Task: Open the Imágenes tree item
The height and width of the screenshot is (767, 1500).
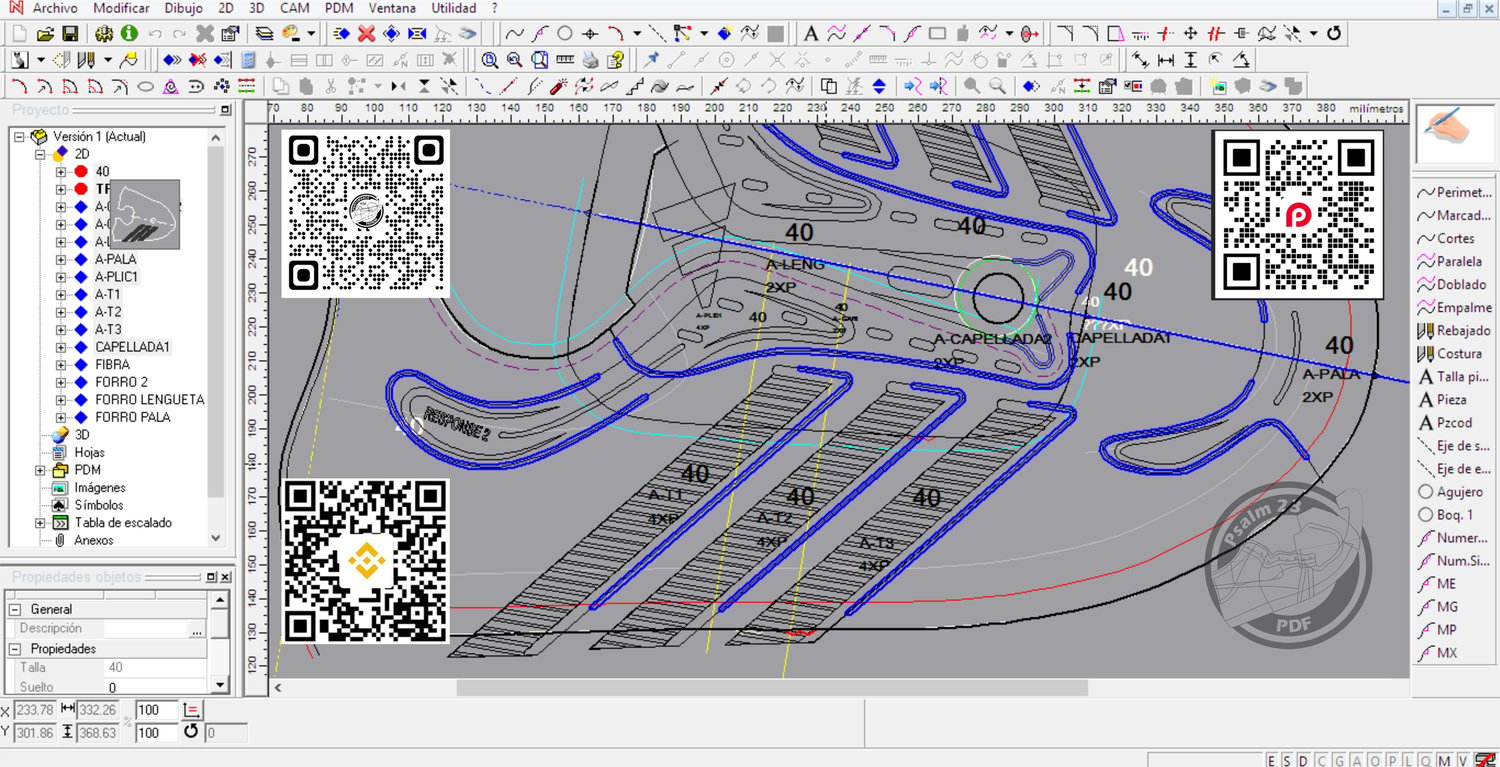Action: click(x=100, y=488)
